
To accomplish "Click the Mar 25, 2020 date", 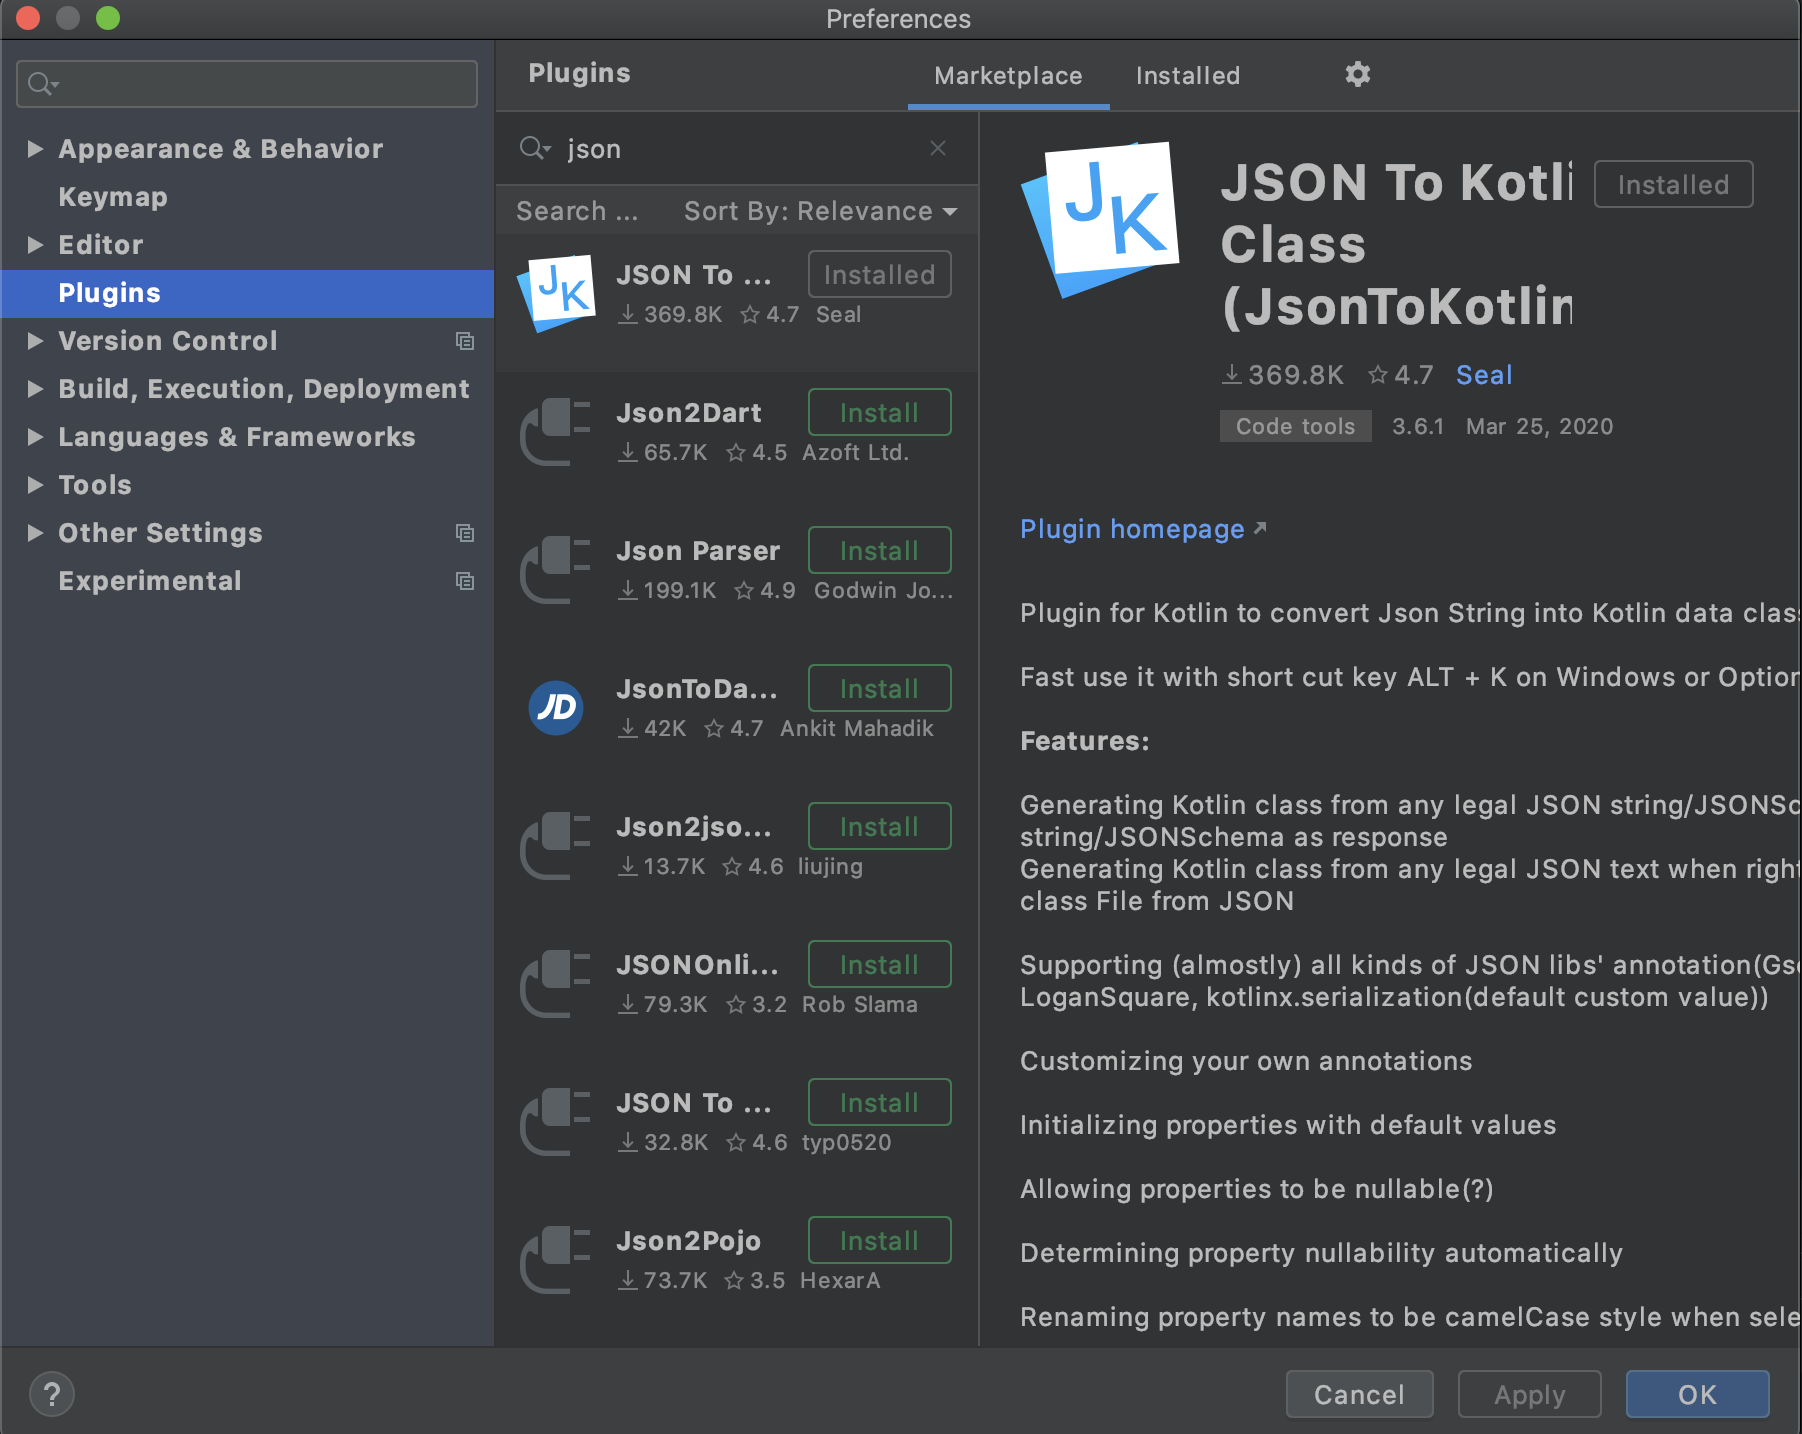I will click(x=1539, y=426).
